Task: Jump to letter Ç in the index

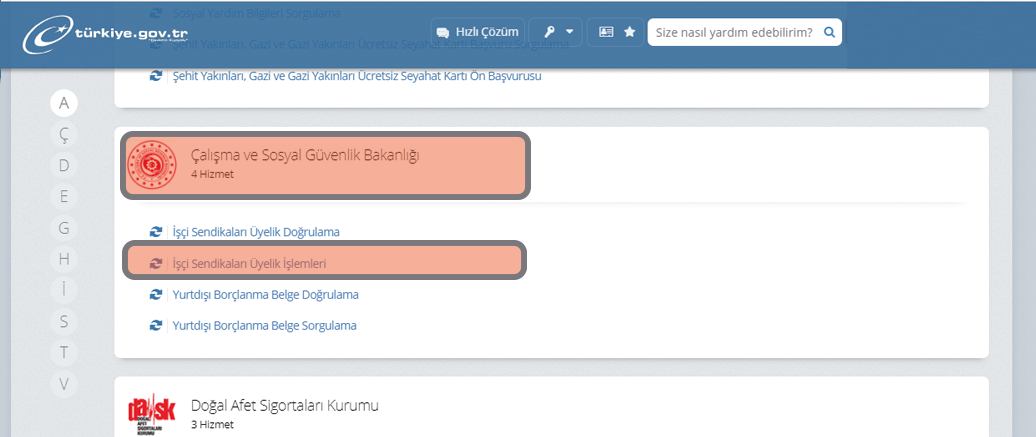Action: pos(64,134)
